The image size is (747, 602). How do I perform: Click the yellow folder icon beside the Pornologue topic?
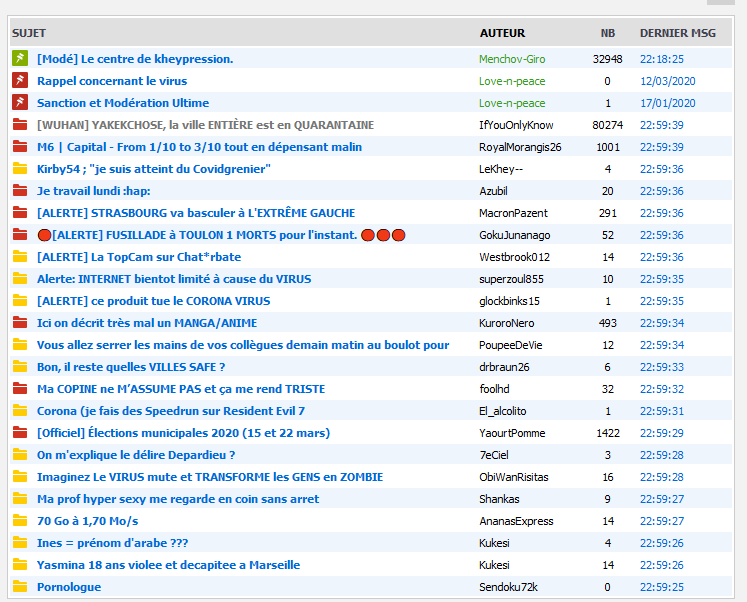19,587
